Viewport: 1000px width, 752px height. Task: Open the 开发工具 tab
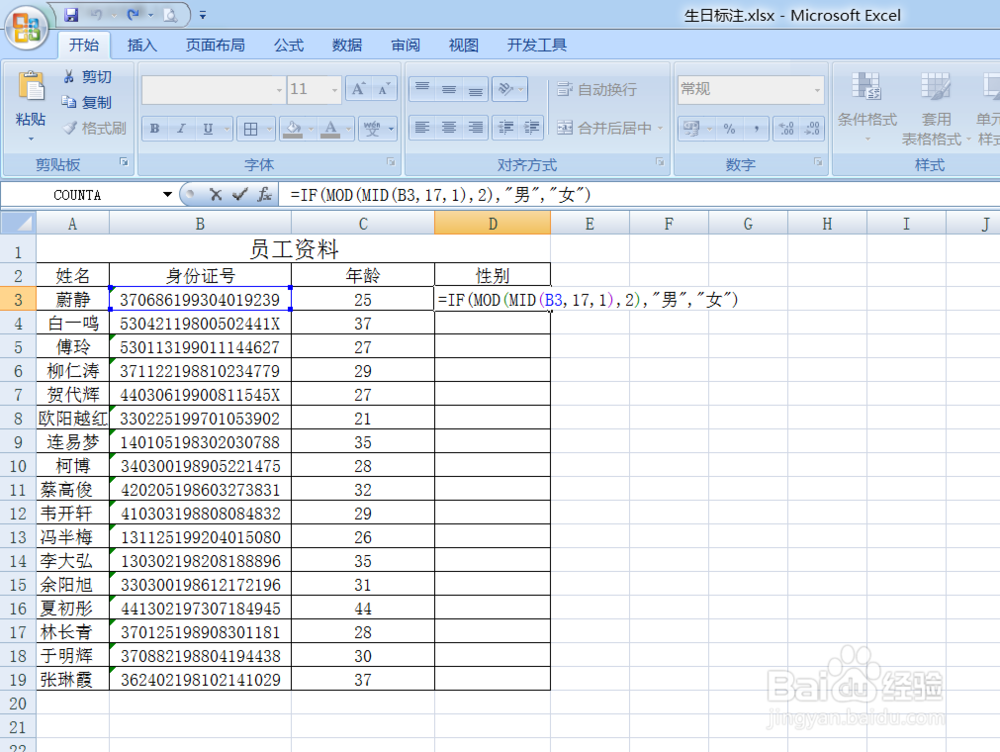click(x=537, y=45)
